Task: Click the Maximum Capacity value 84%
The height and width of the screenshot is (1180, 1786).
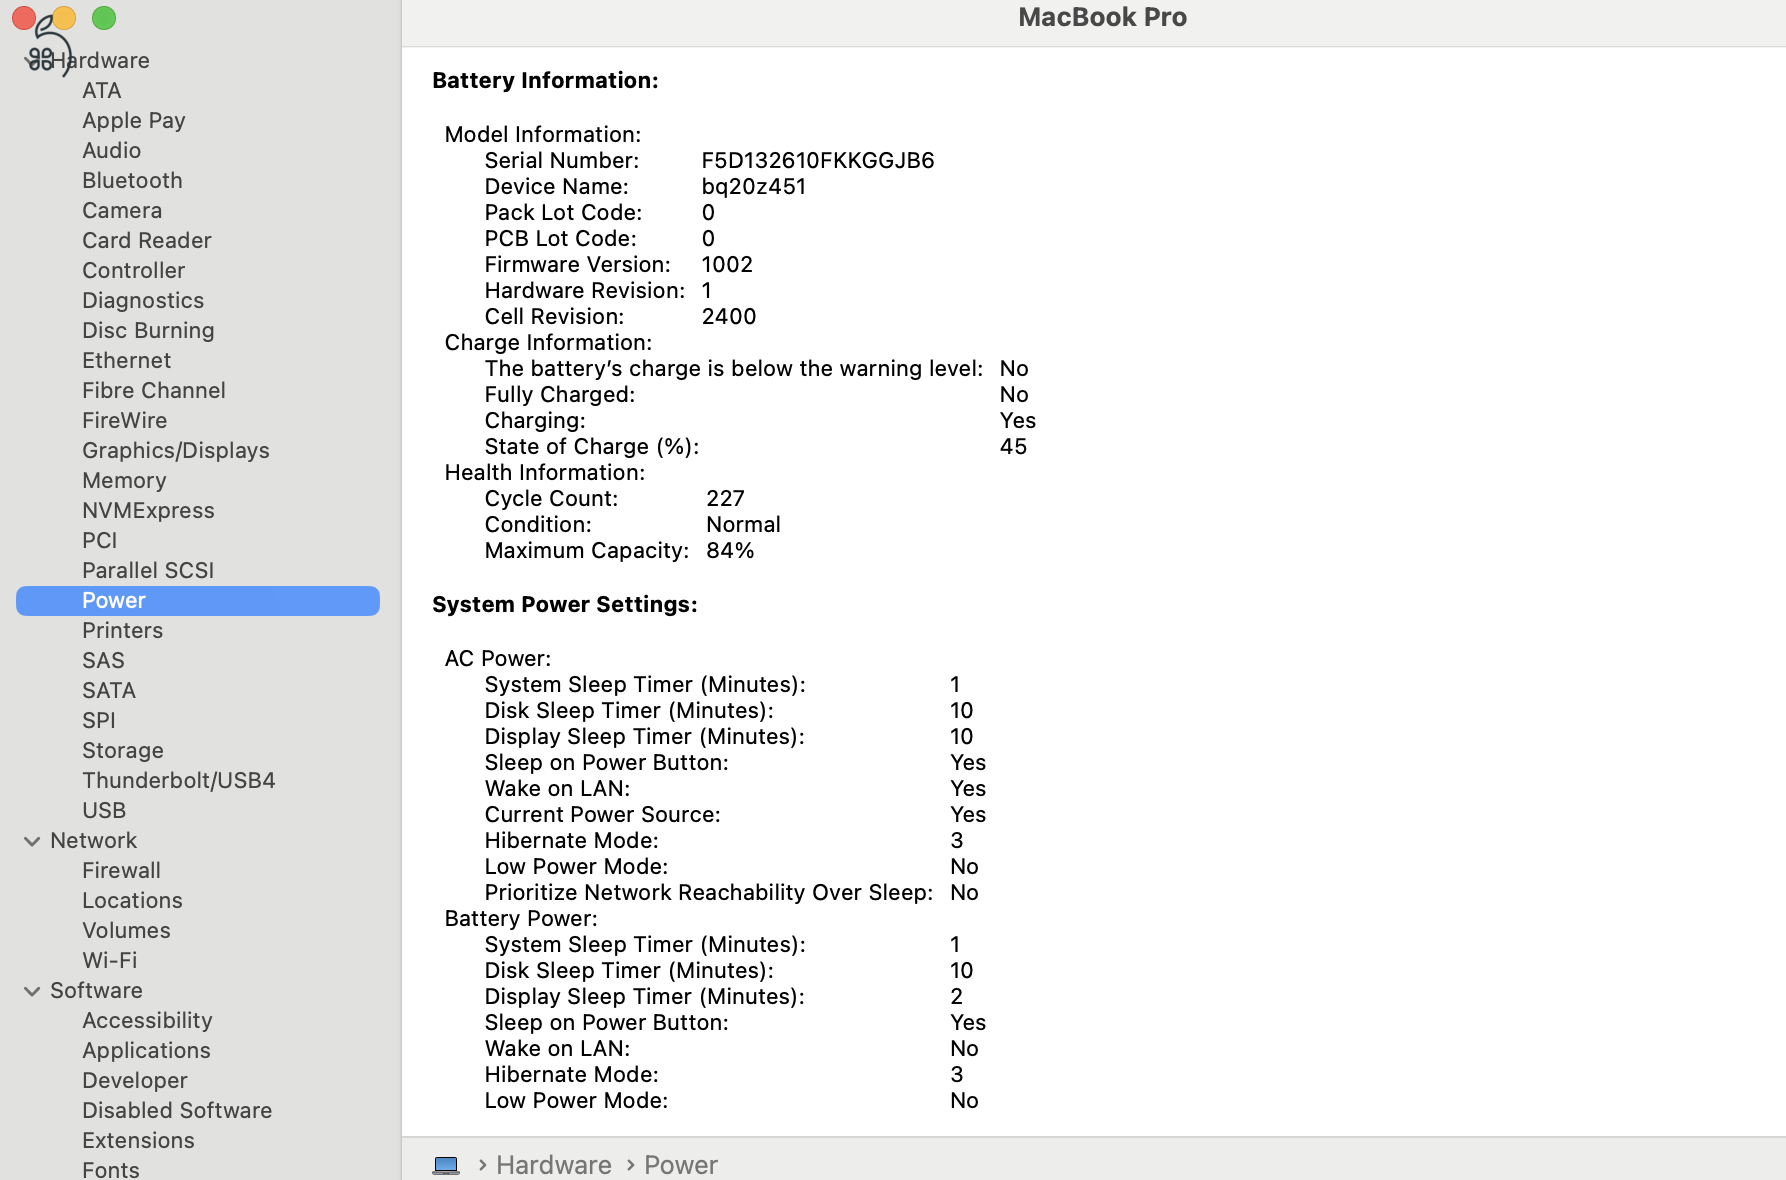Action: pyautogui.click(x=730, y=551)
